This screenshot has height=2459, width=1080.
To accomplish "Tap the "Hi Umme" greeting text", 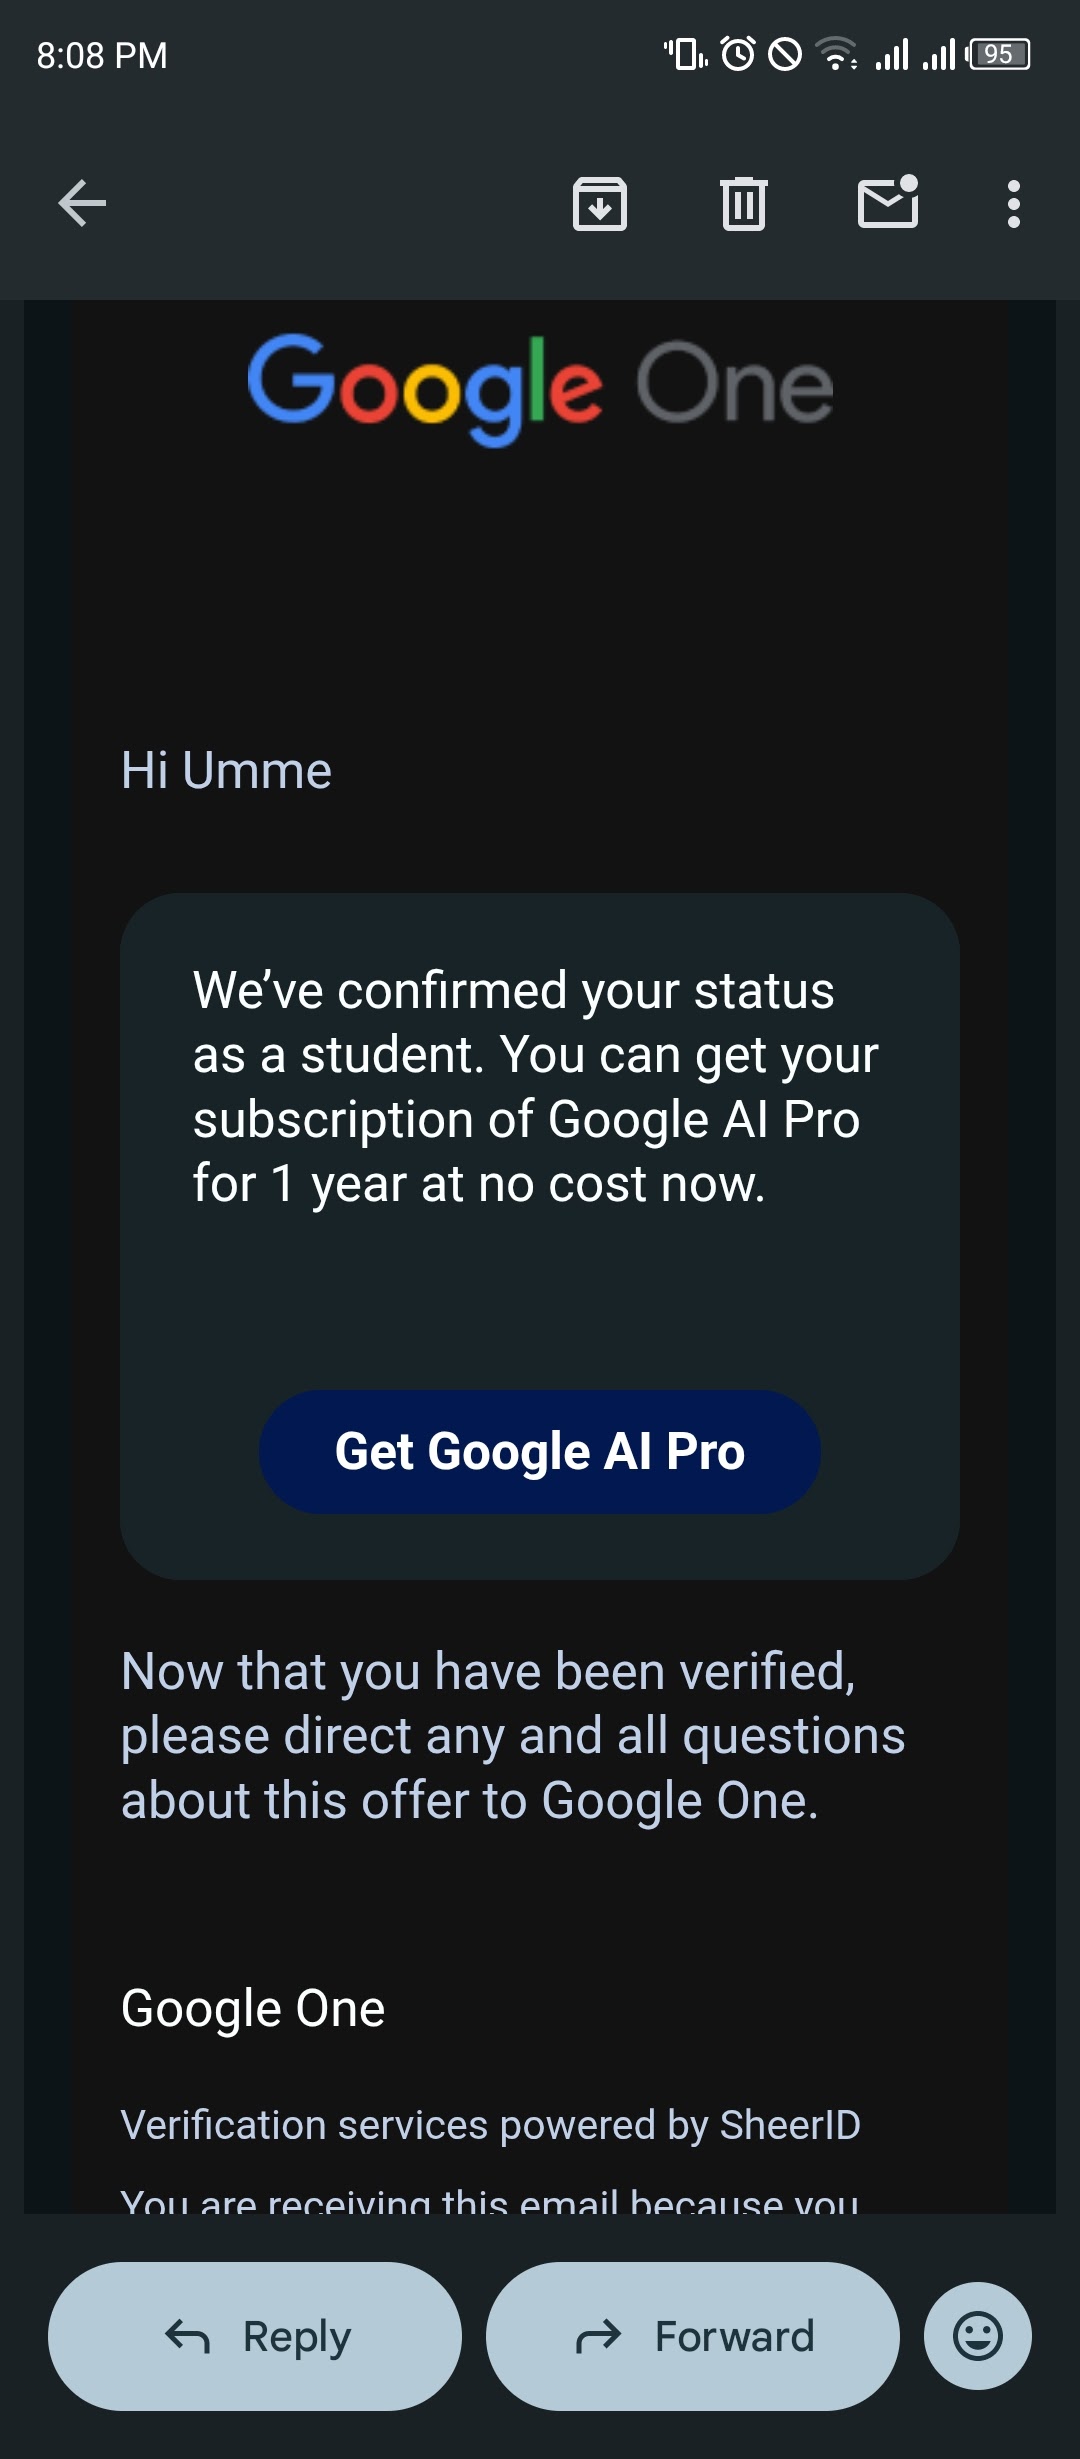I will point(226,771).
